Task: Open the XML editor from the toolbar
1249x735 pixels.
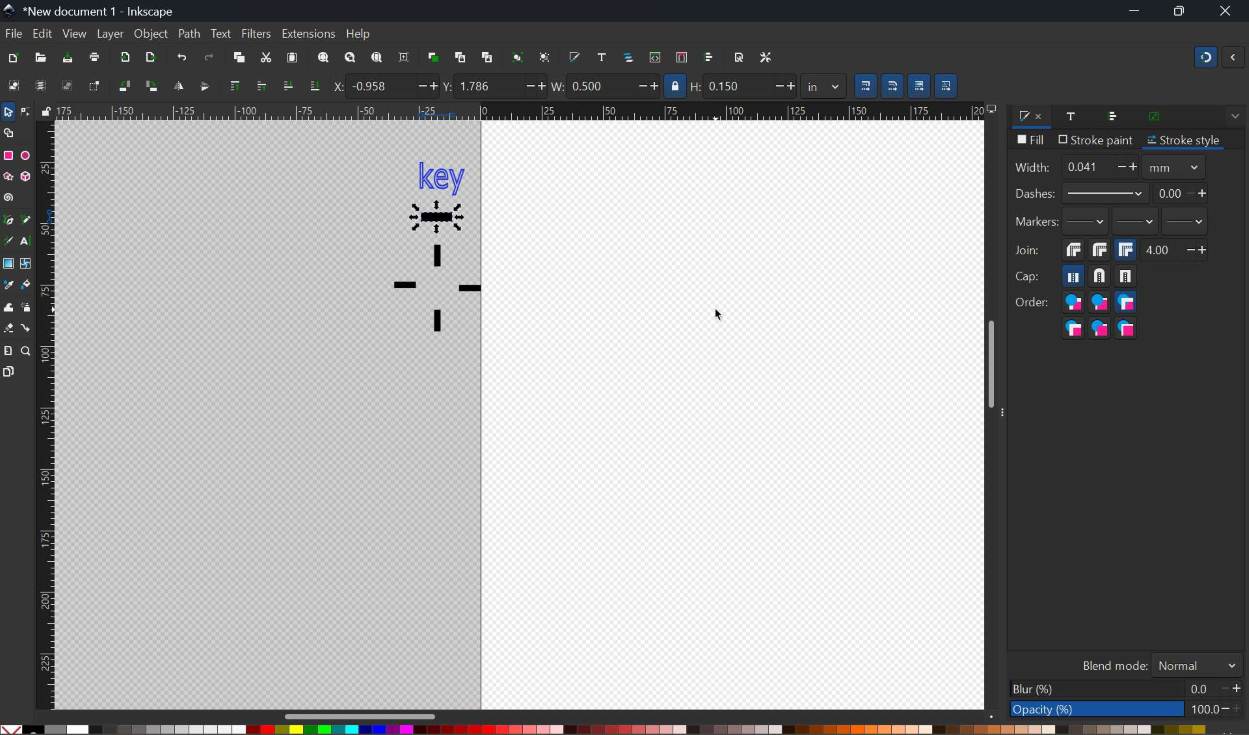Action: 655,57
